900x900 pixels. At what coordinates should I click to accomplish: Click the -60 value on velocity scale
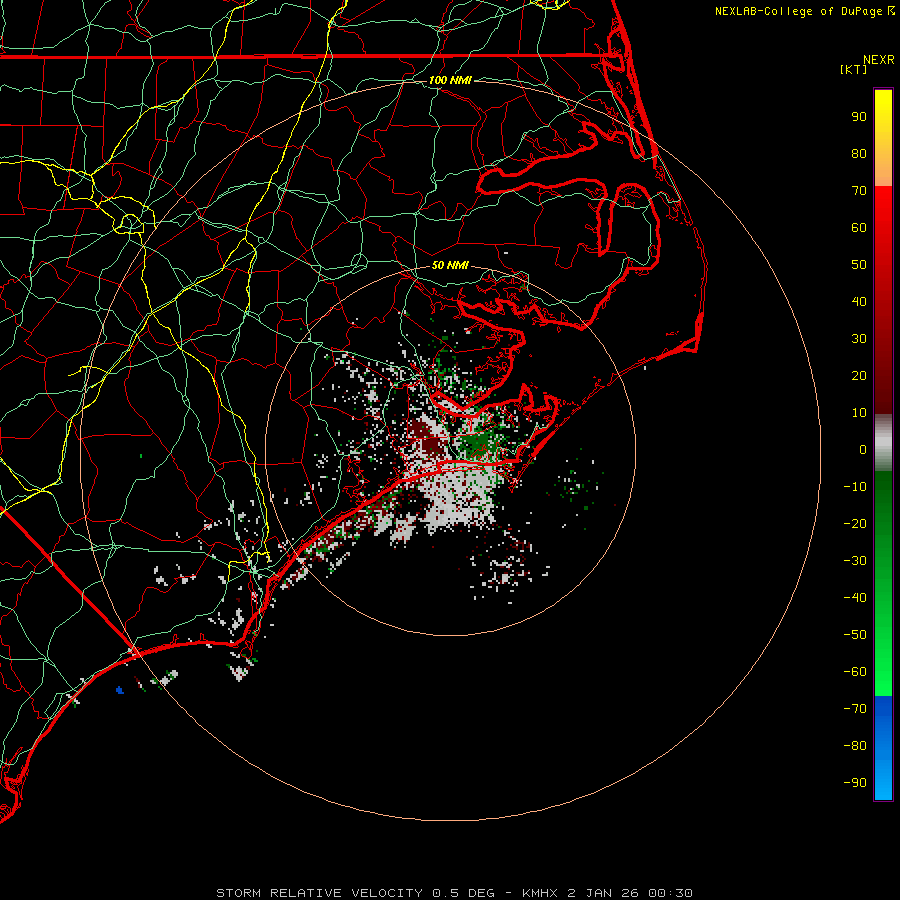[x=855, y=672]
